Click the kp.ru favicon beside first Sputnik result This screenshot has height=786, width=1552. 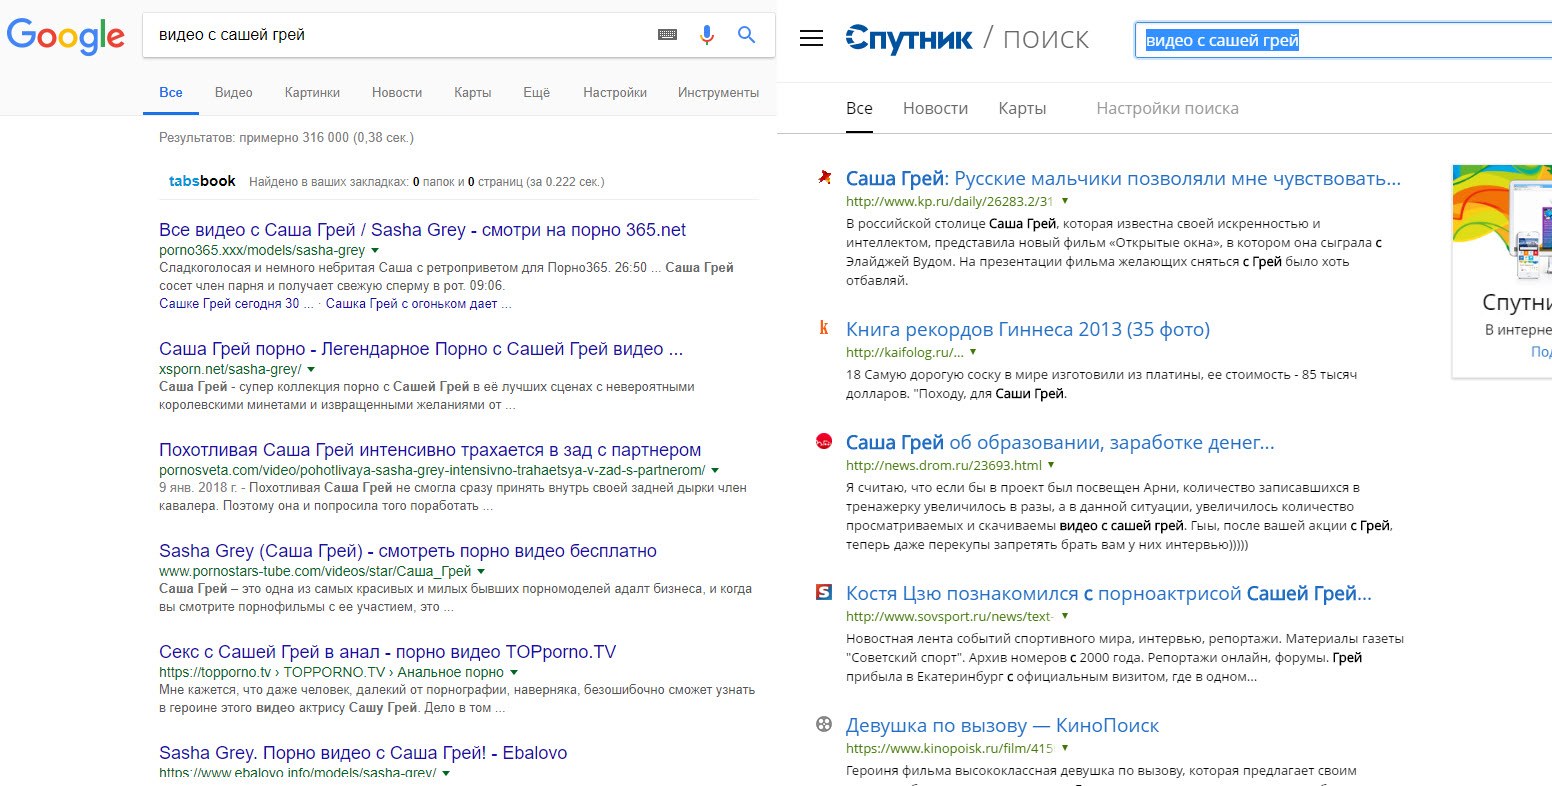[x=824, y=178]
